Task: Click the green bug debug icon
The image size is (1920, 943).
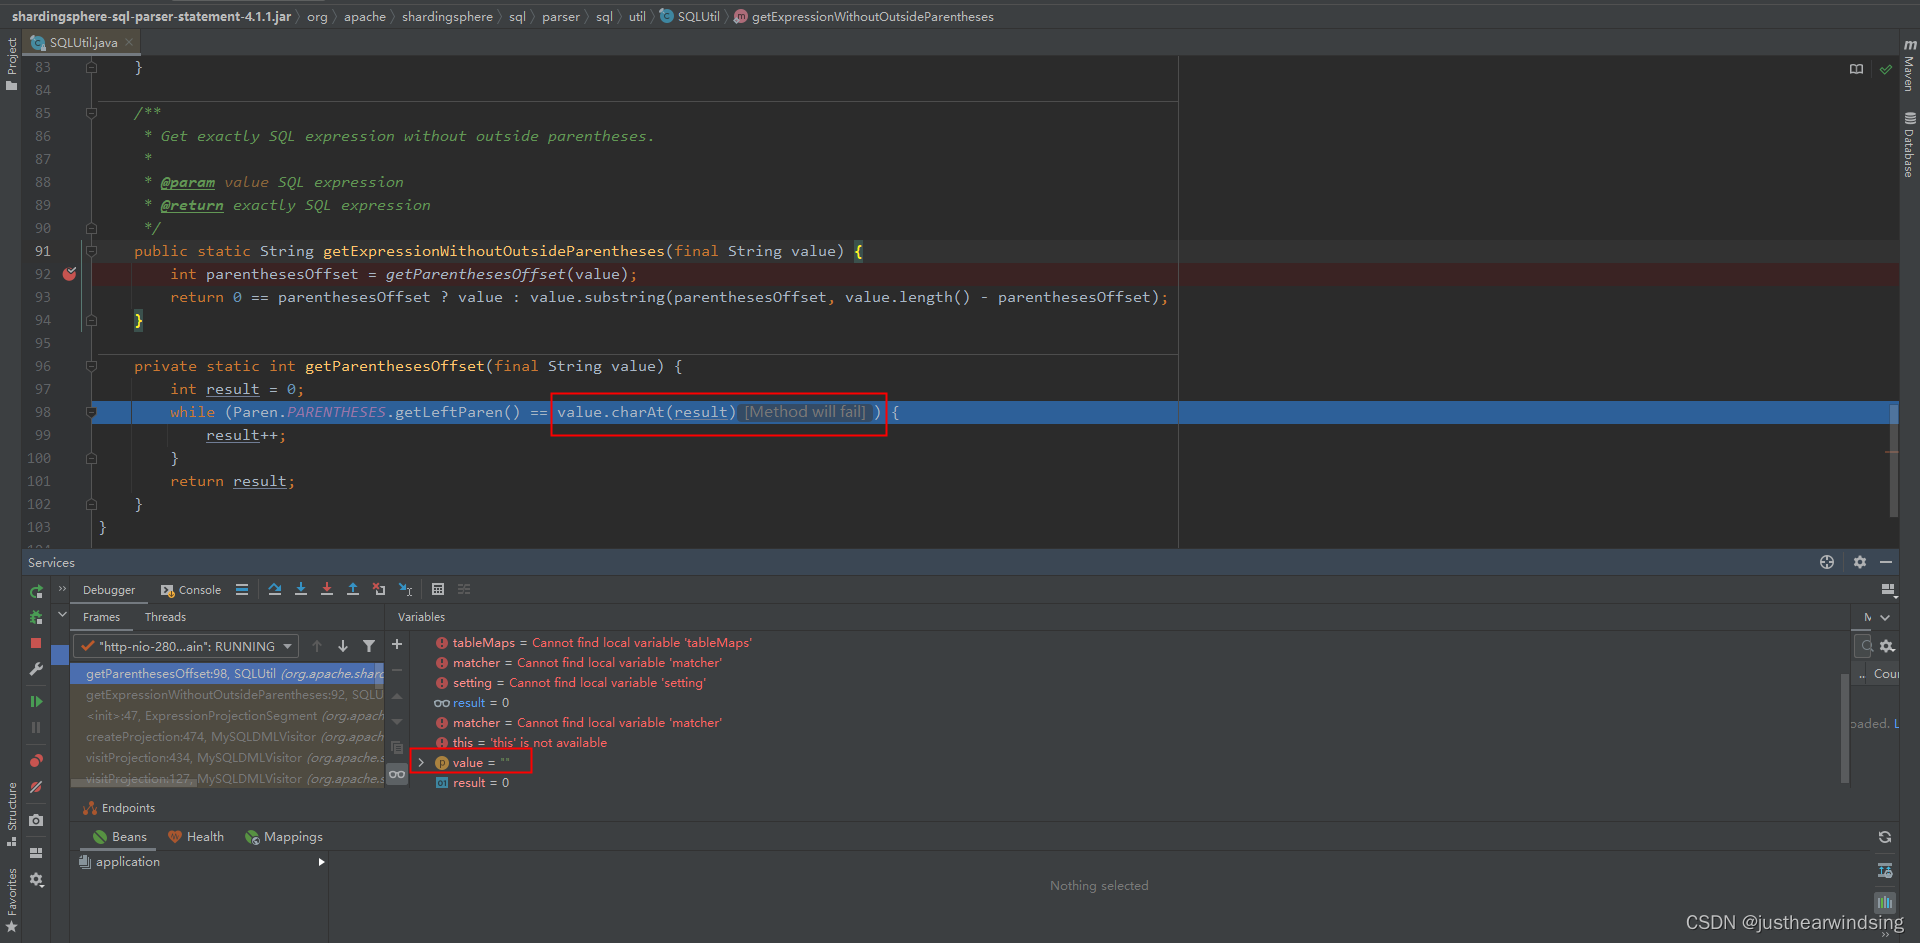Action: (x=36, y=617)
